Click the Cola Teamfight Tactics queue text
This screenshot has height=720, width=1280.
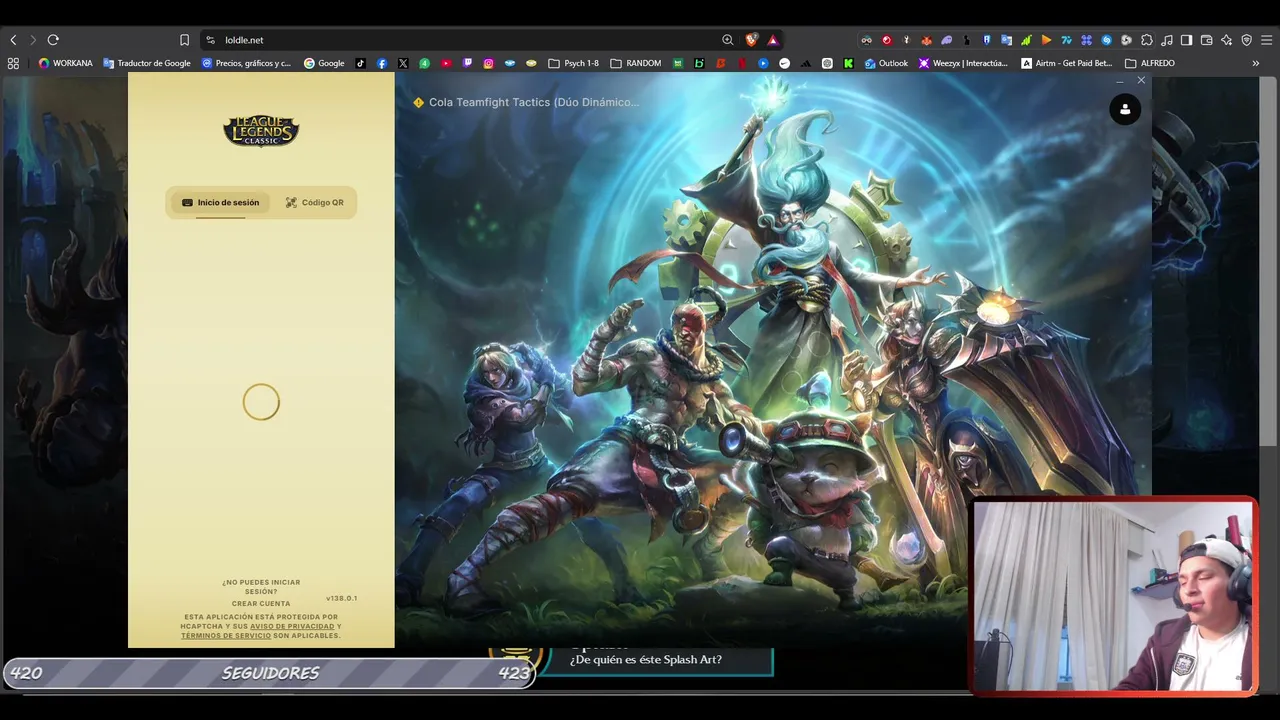(x=534, y=102)
